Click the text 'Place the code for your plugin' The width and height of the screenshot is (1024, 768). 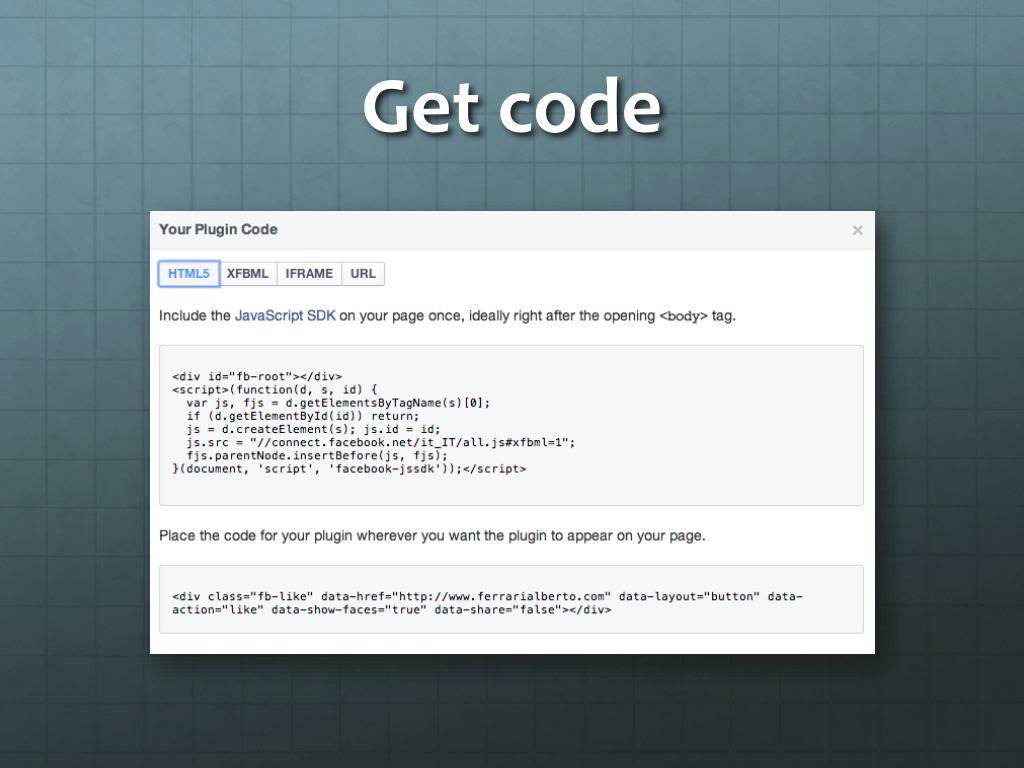point(256,536)
